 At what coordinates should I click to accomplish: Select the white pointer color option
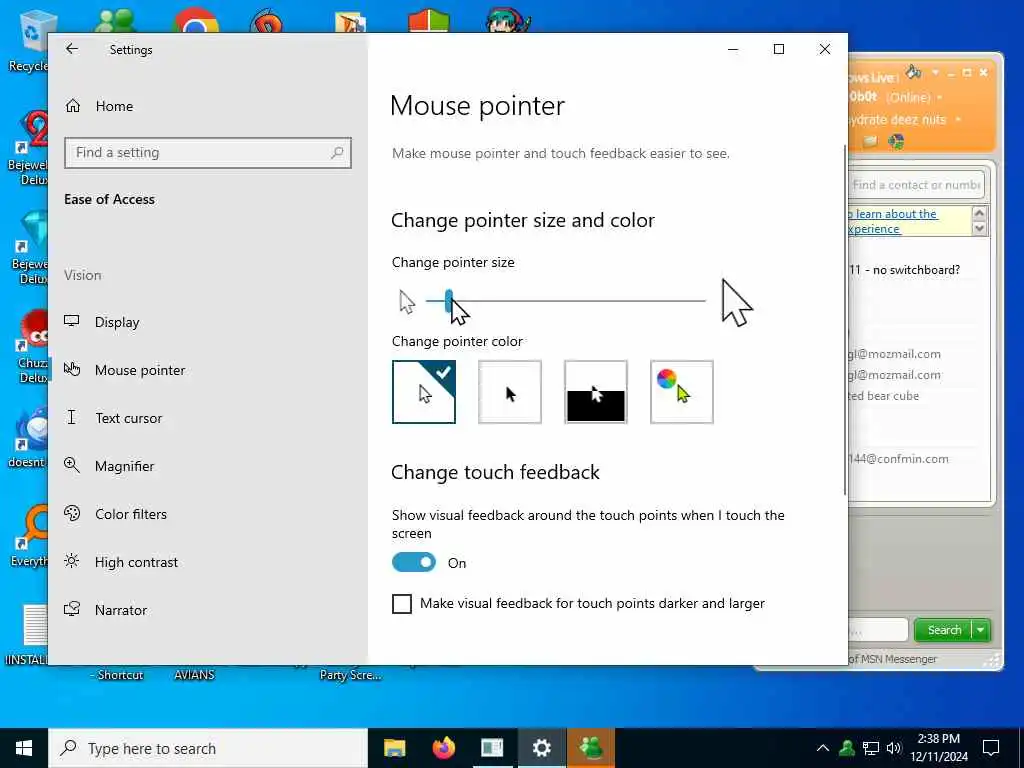424,392
